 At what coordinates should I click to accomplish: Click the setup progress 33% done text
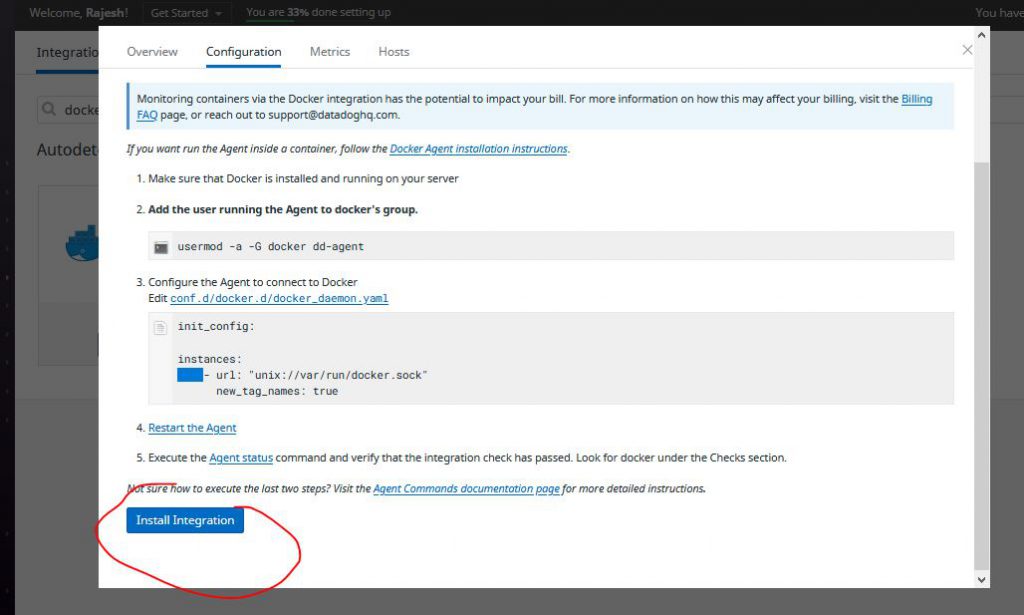318,13
